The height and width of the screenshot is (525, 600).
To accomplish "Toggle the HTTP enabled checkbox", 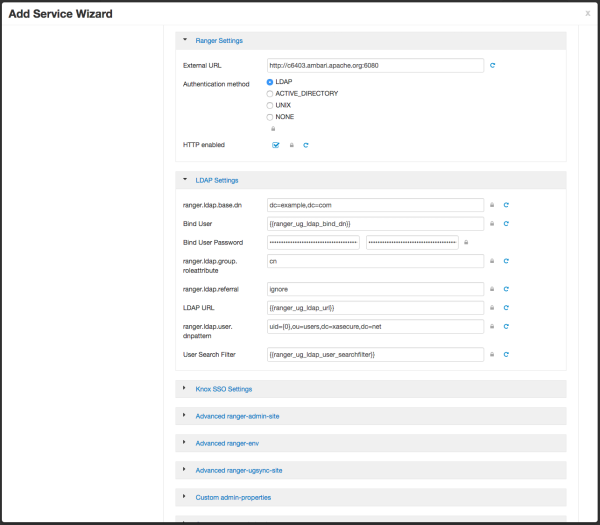I will pos(276,145).
